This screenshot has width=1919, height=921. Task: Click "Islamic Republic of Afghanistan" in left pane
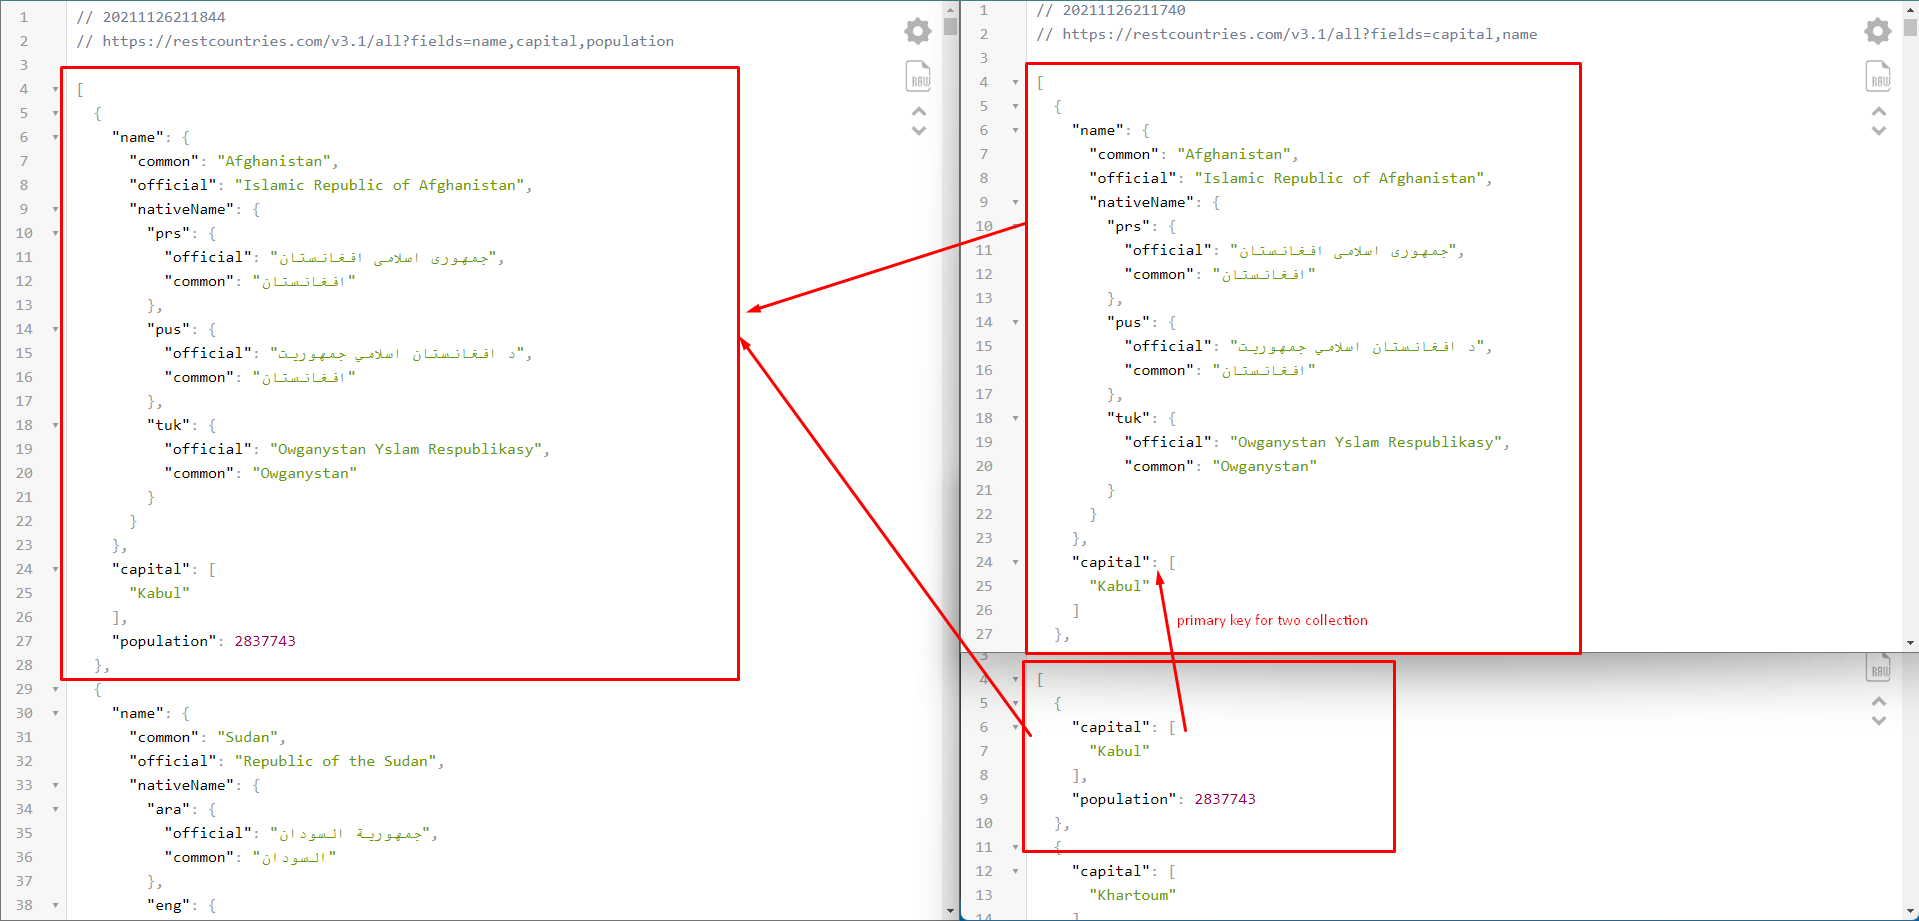(x=380, y=185)
